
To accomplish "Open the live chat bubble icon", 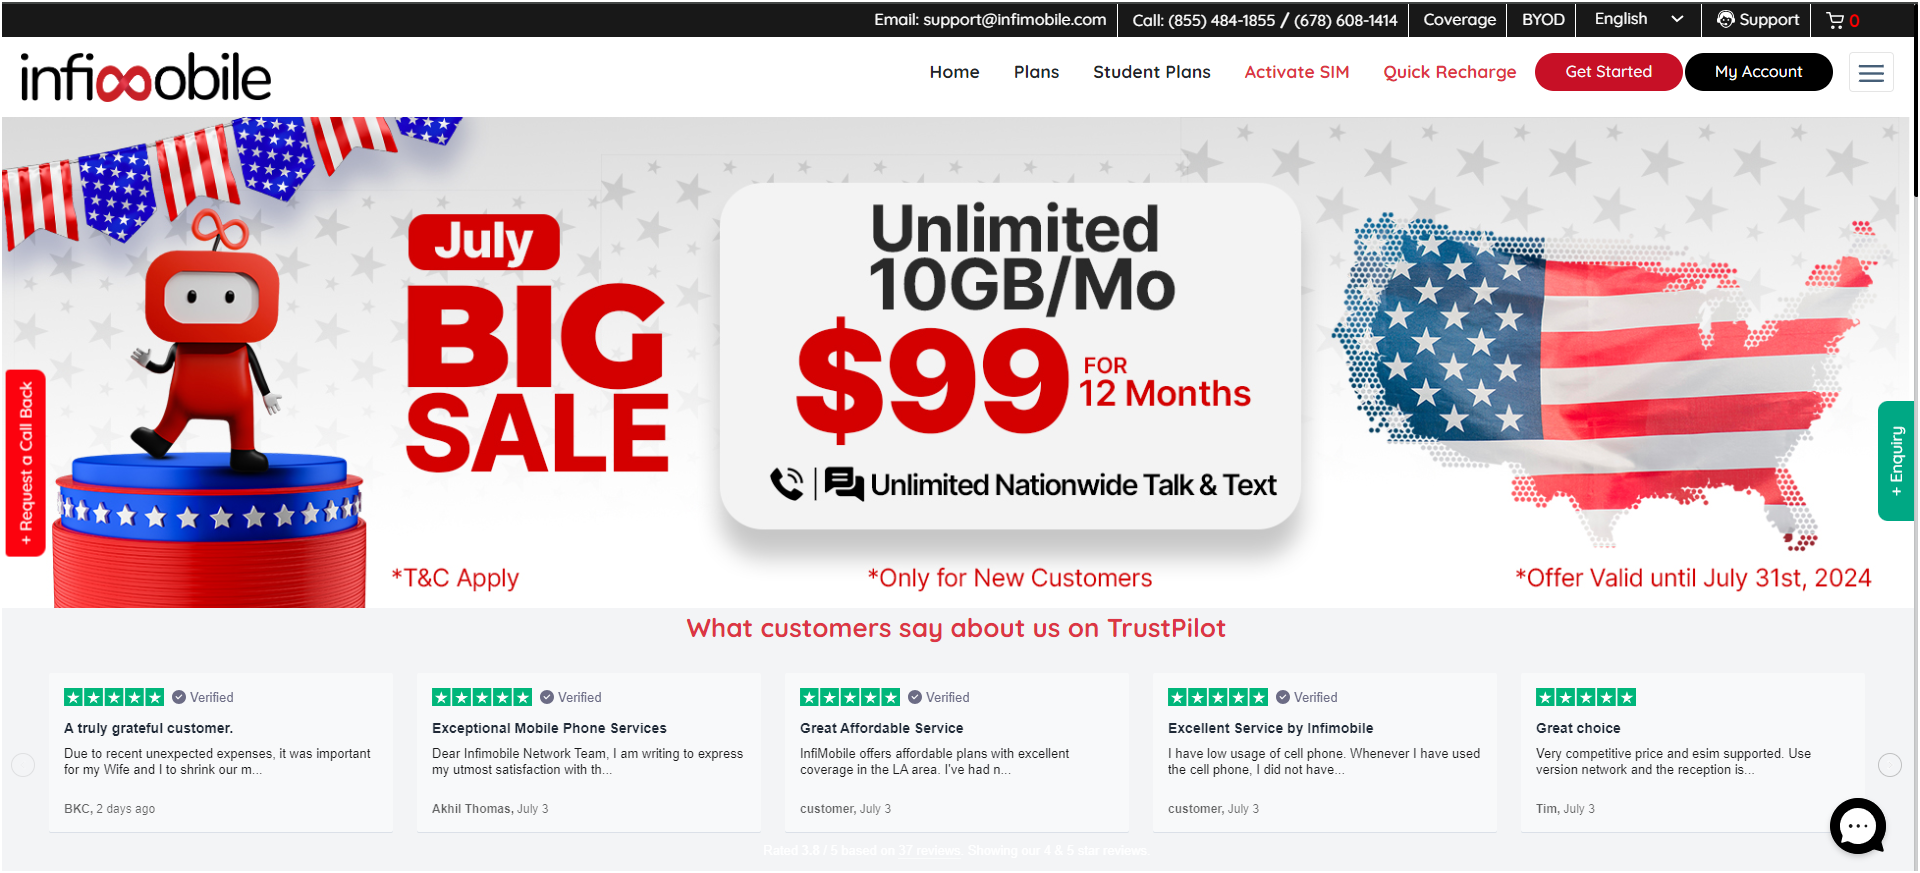I will point(1858,826).
